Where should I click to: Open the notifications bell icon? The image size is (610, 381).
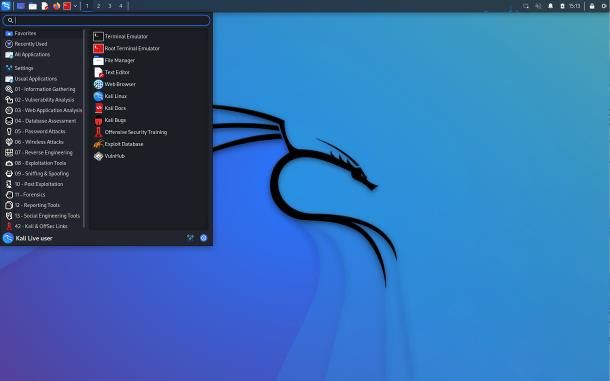pyautogui.click(x=550, y=6)
